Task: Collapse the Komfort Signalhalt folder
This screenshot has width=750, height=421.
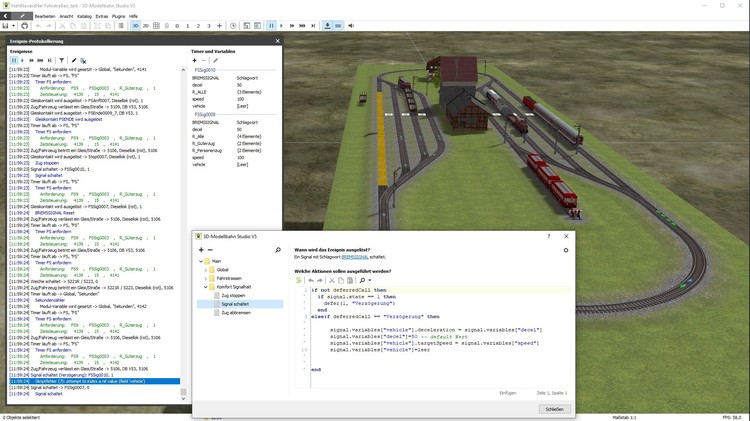Action: click(x=206, y=287)
